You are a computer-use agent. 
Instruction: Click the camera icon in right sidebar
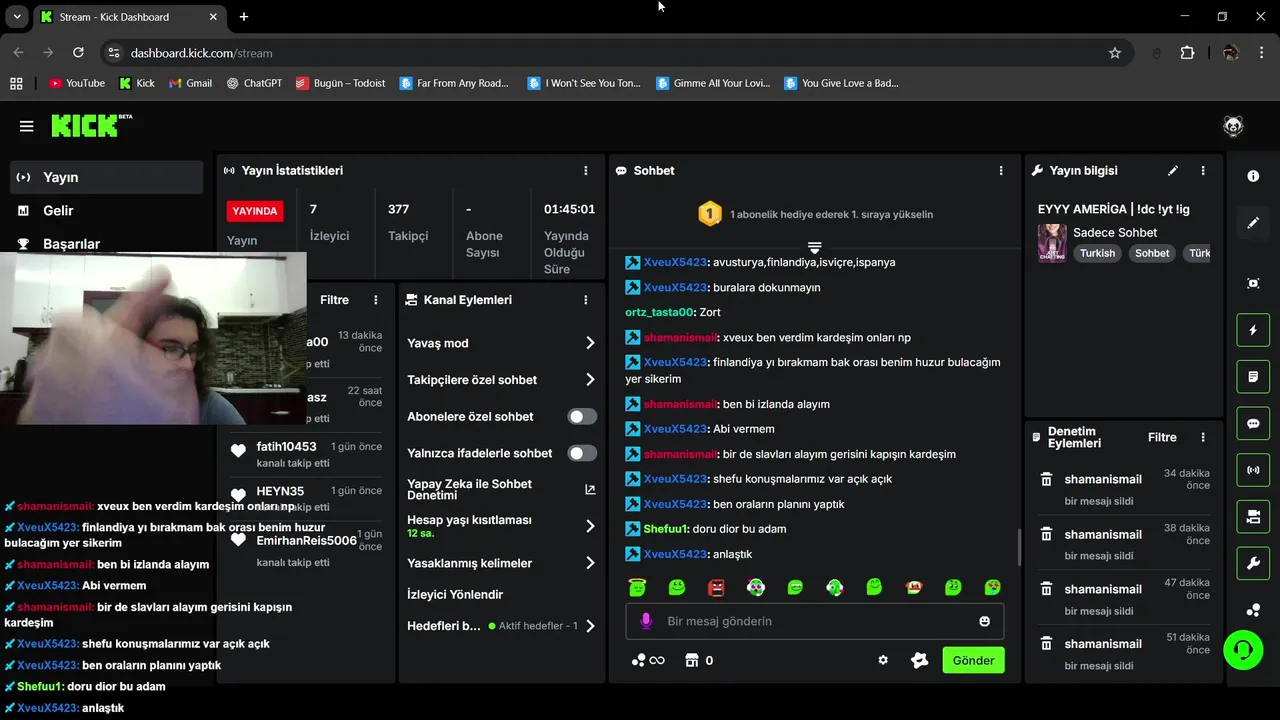[x=1253, y=517]
